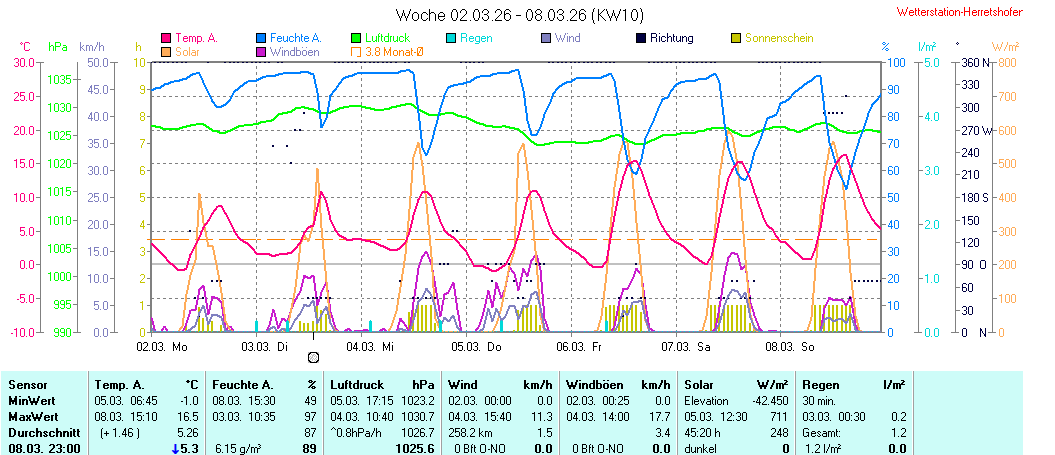1055x455 pixels.
Task: Click the yellow Sonnenschein legend swatch
Action: 736,38
